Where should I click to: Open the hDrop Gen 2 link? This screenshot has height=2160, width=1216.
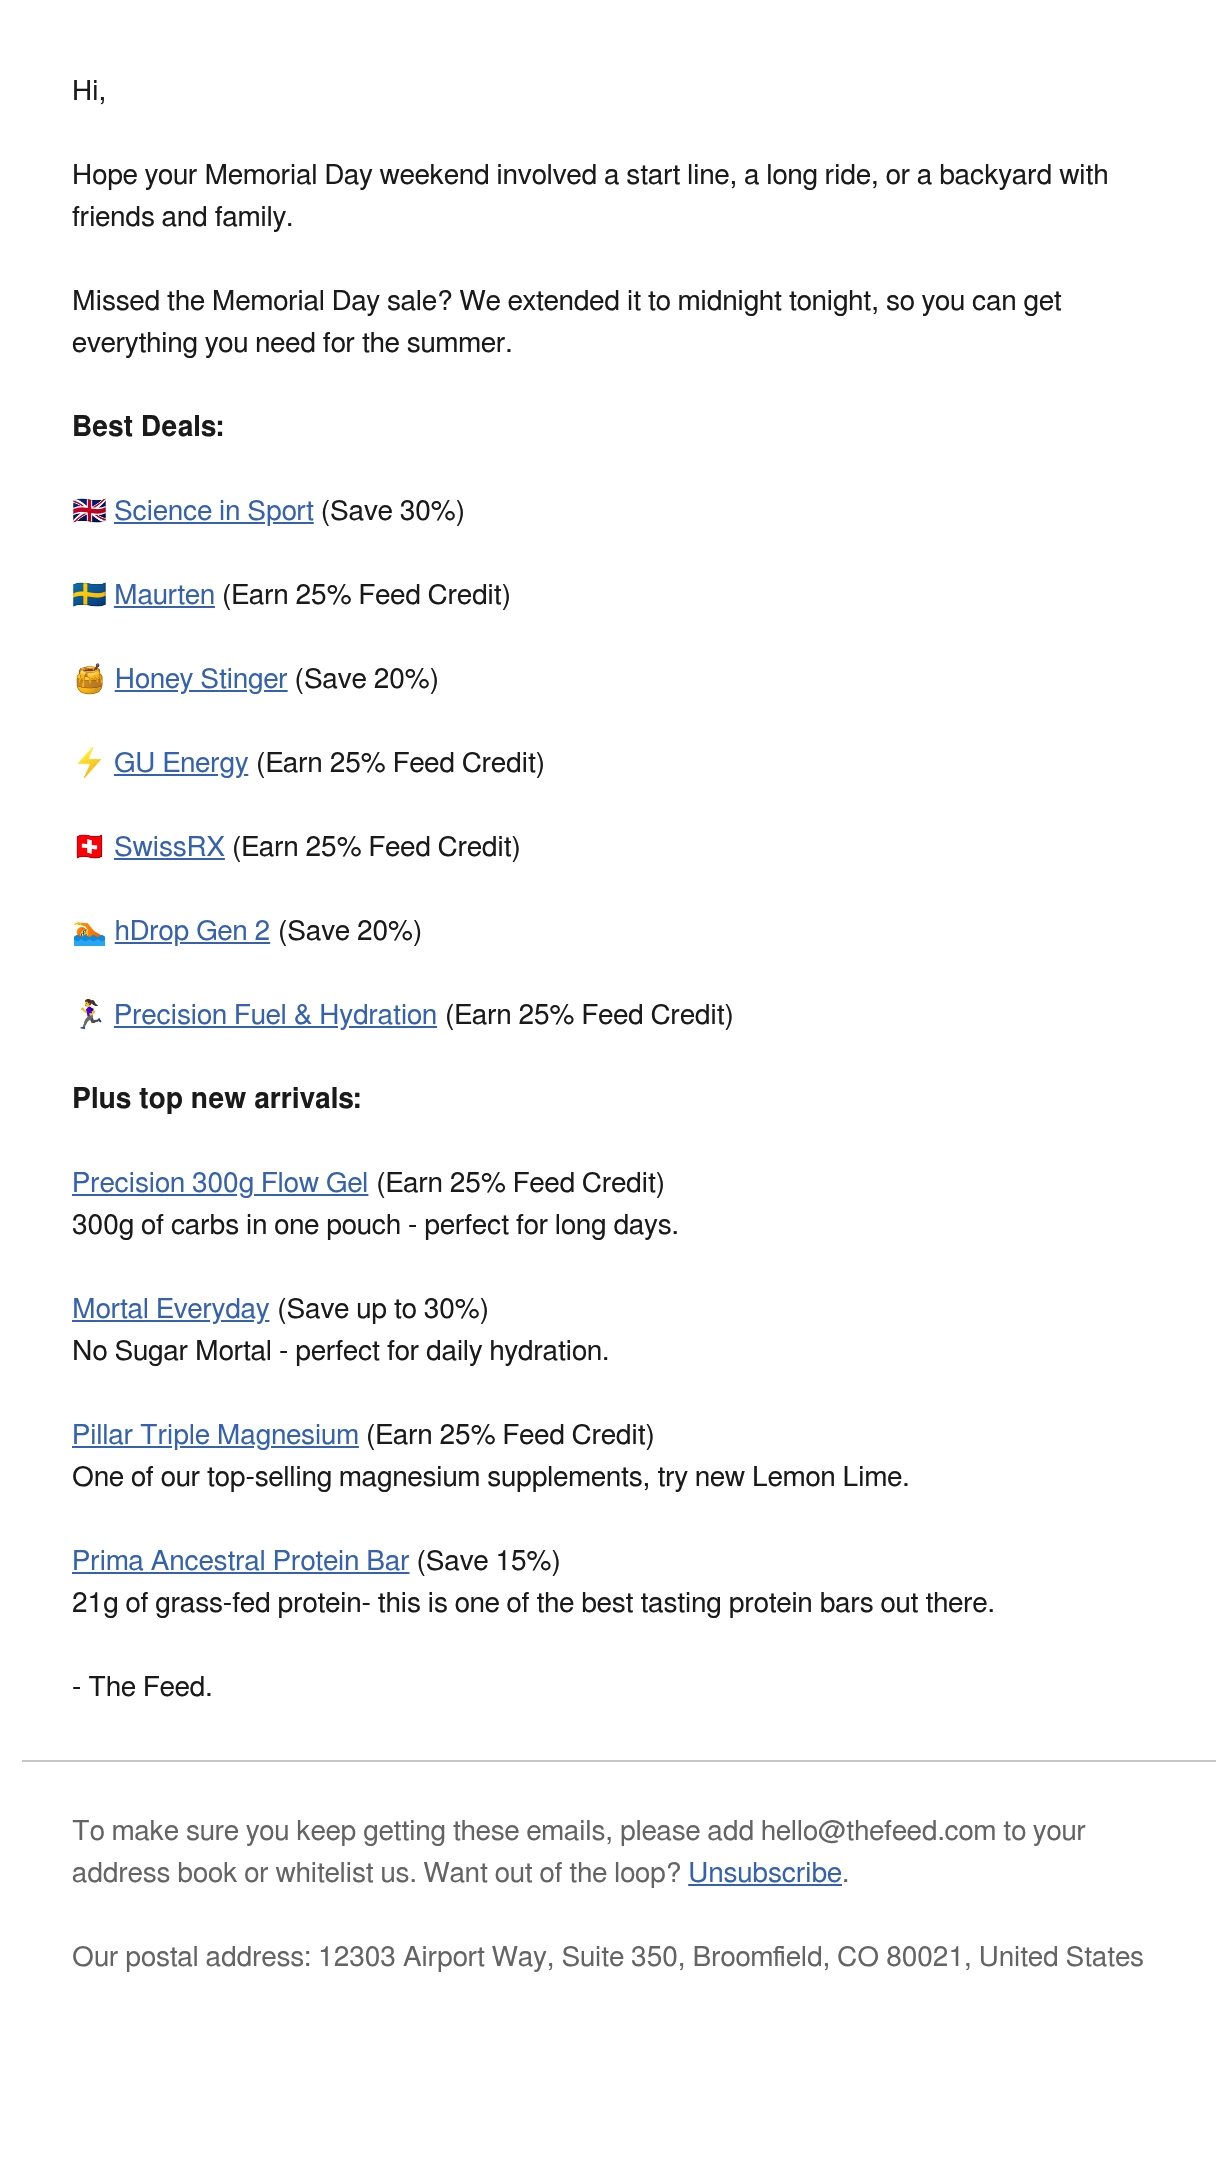(x=192, y=931)
